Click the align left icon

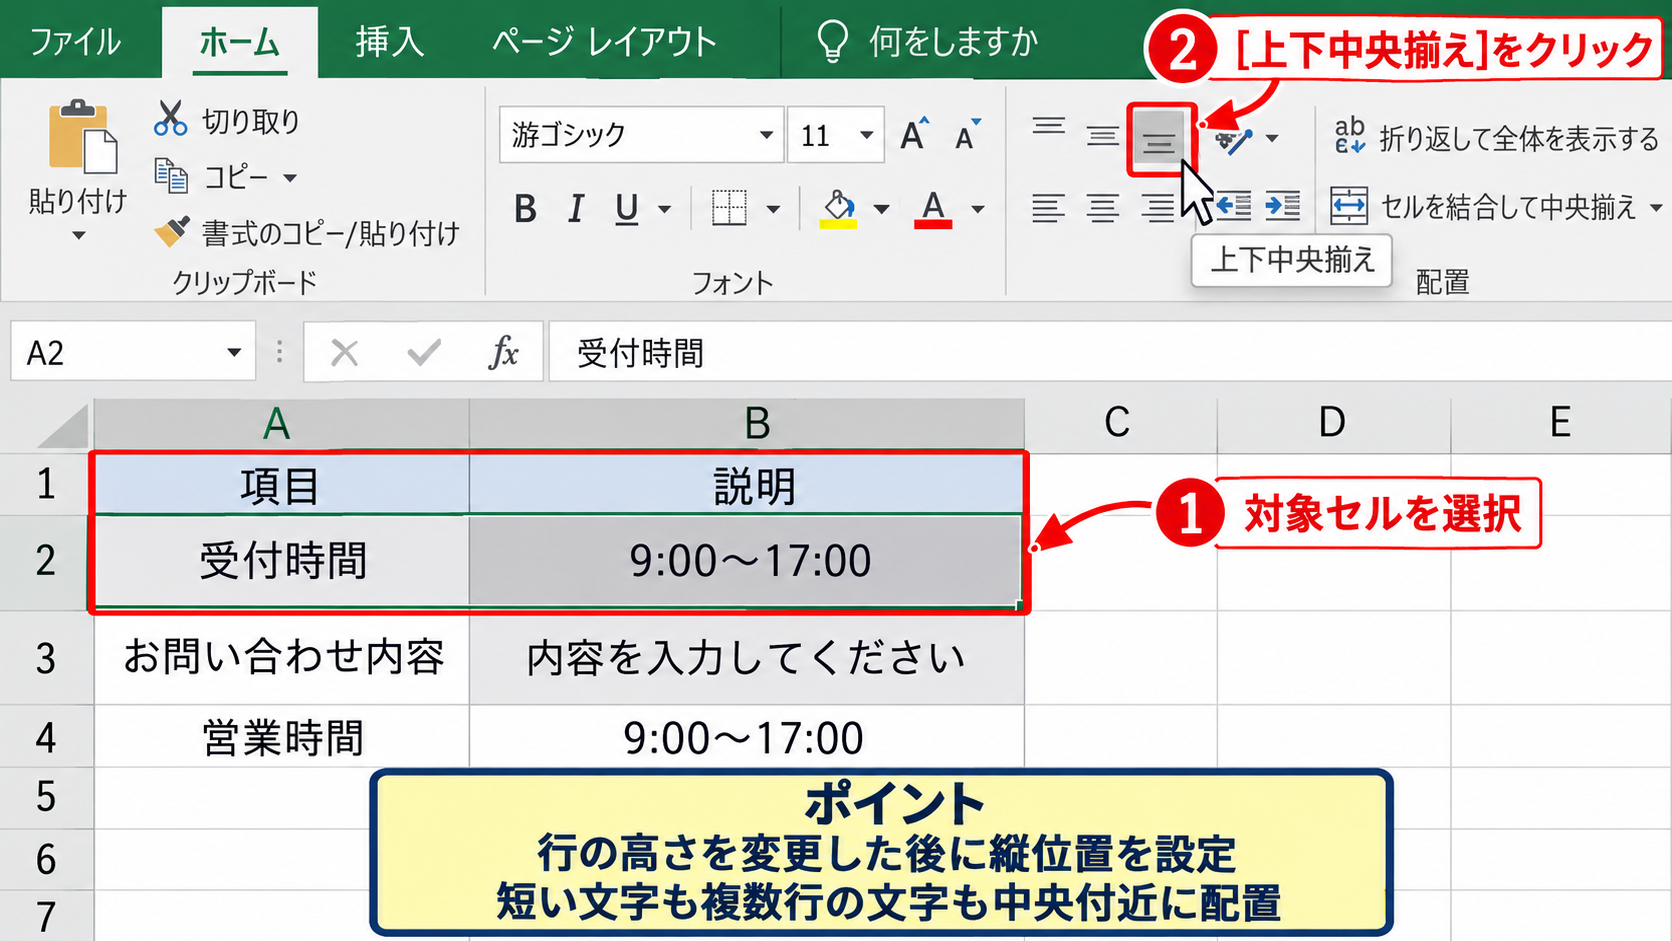coord(1048,208)
